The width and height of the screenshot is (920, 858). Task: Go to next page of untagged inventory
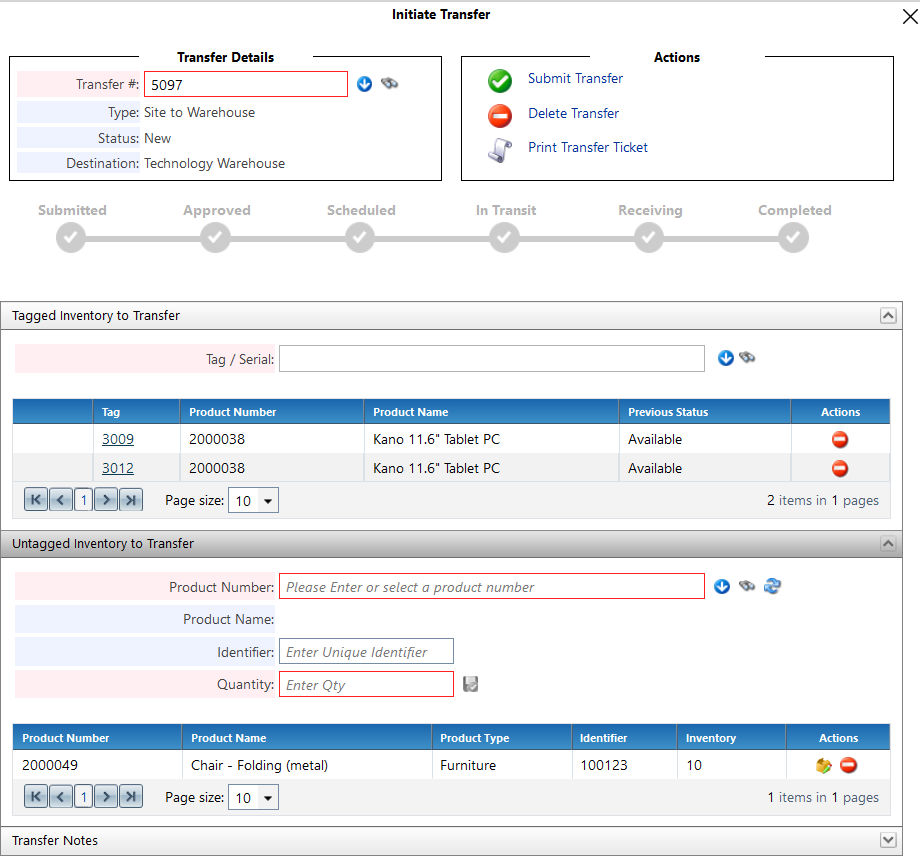pyautogui.click(x=106, y=797)
